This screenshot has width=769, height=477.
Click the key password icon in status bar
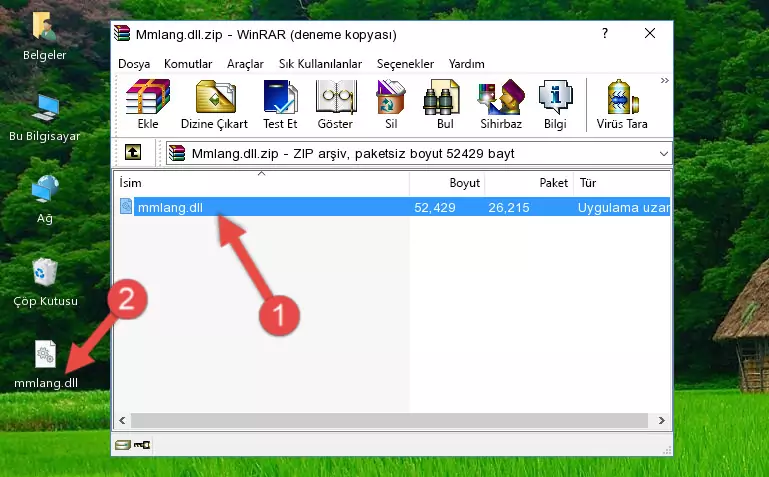point(142,445)
